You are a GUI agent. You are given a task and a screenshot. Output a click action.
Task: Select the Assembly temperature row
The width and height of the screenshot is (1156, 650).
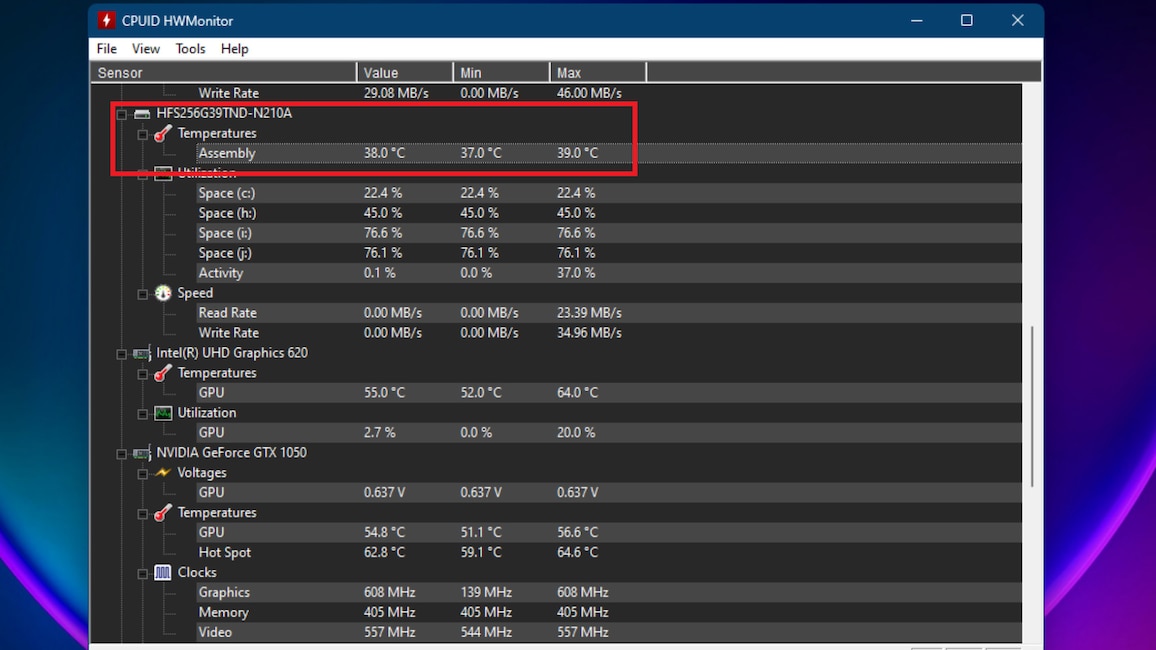point(608,153)
